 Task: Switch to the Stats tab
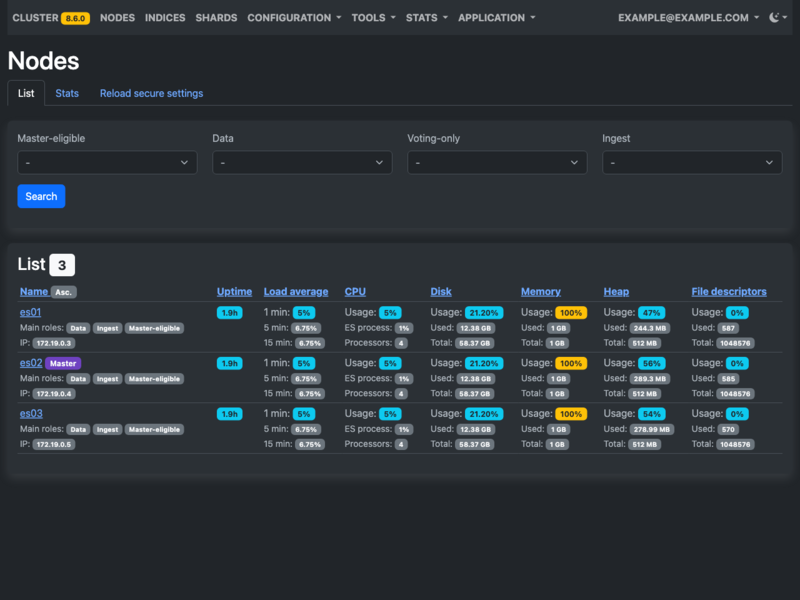click(67, 93)
